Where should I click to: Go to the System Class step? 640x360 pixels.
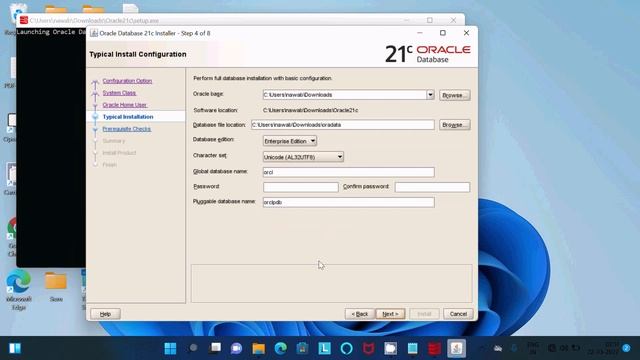tap(119, 93)
